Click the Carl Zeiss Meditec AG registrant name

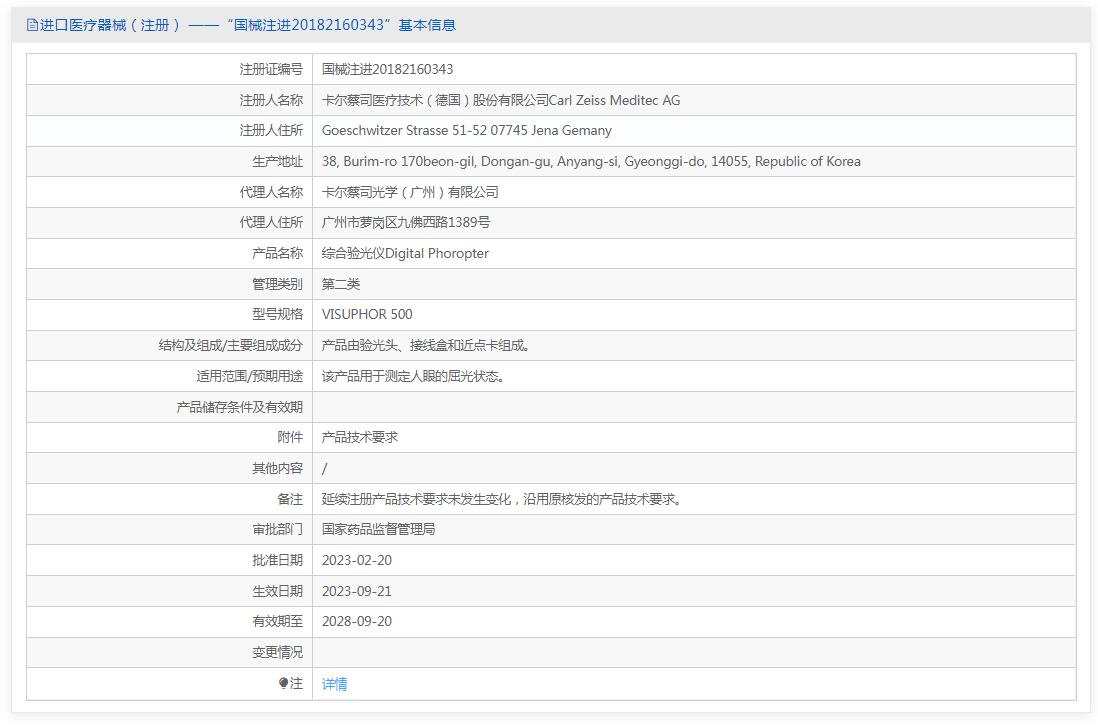point(501,100)
